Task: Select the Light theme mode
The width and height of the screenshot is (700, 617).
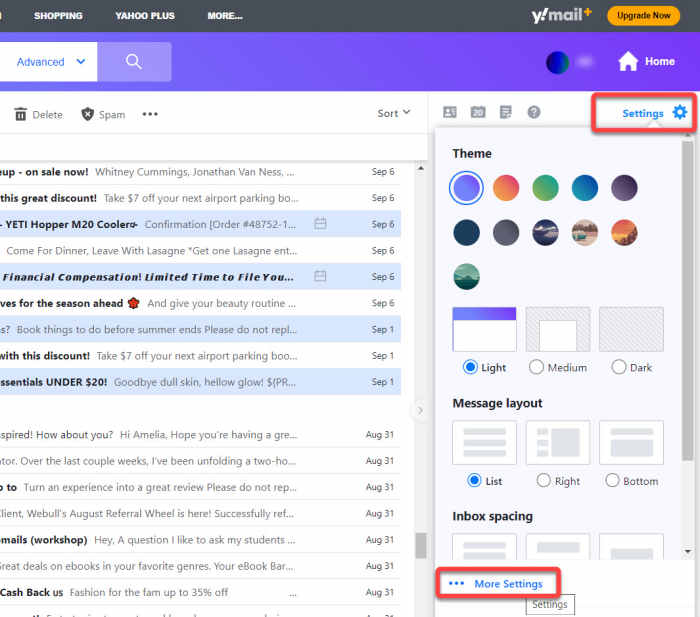Action: (x=470, y=367)
